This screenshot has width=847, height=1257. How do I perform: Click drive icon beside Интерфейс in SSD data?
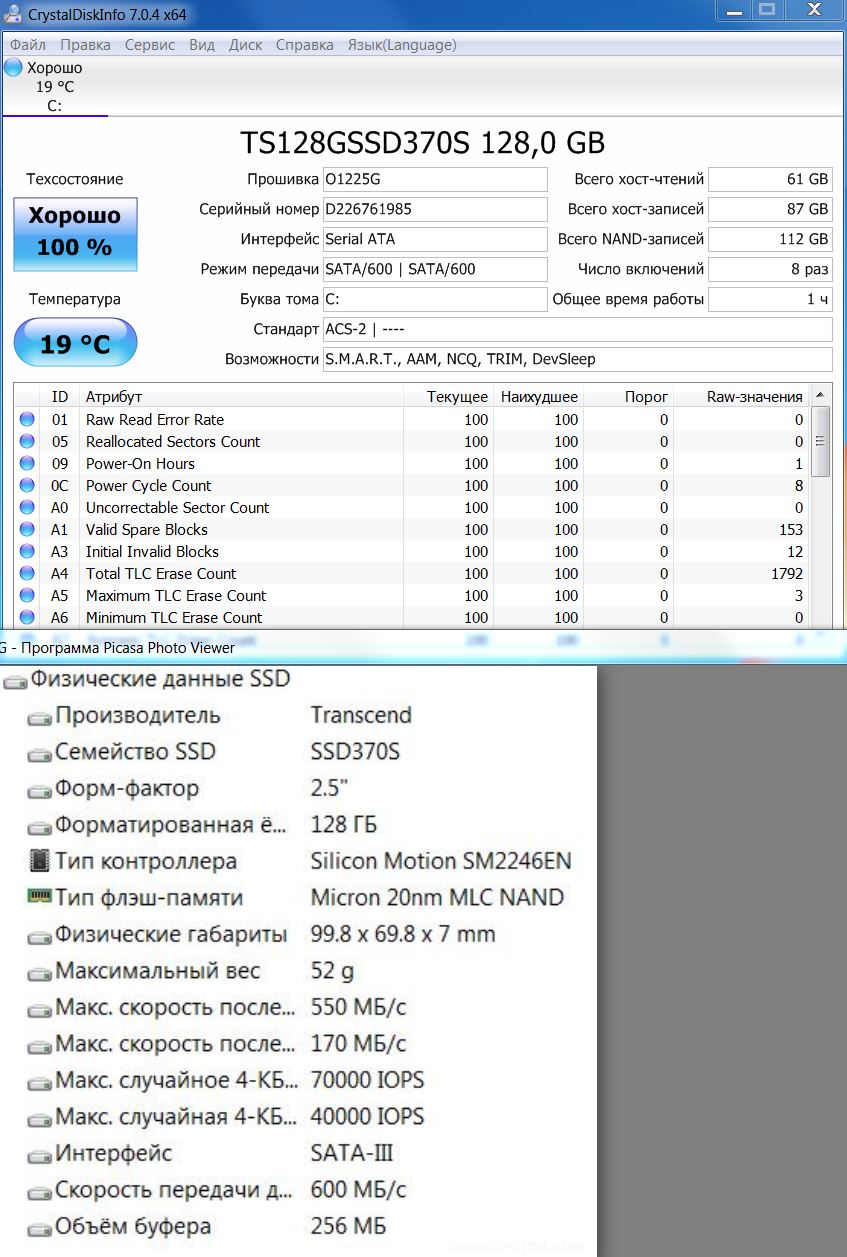point(39,1156)
